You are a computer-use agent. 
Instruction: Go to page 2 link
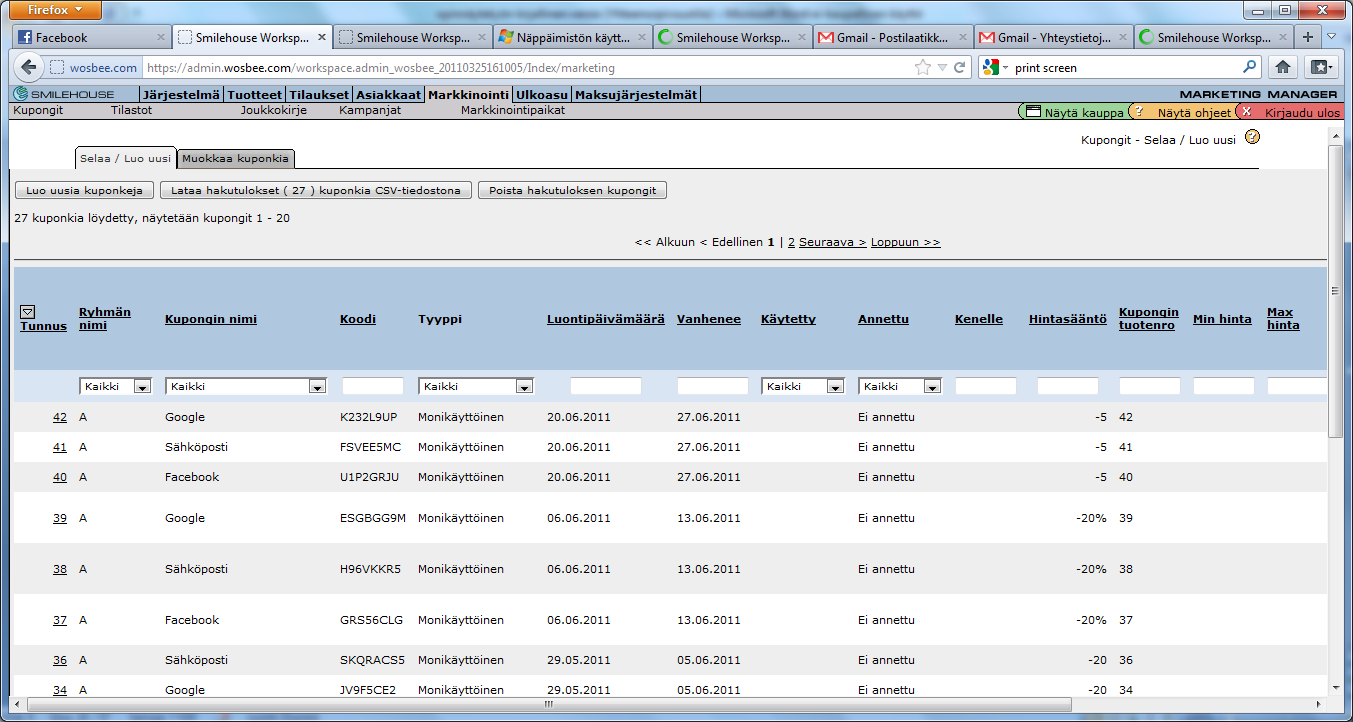click(x=791, y=242)
